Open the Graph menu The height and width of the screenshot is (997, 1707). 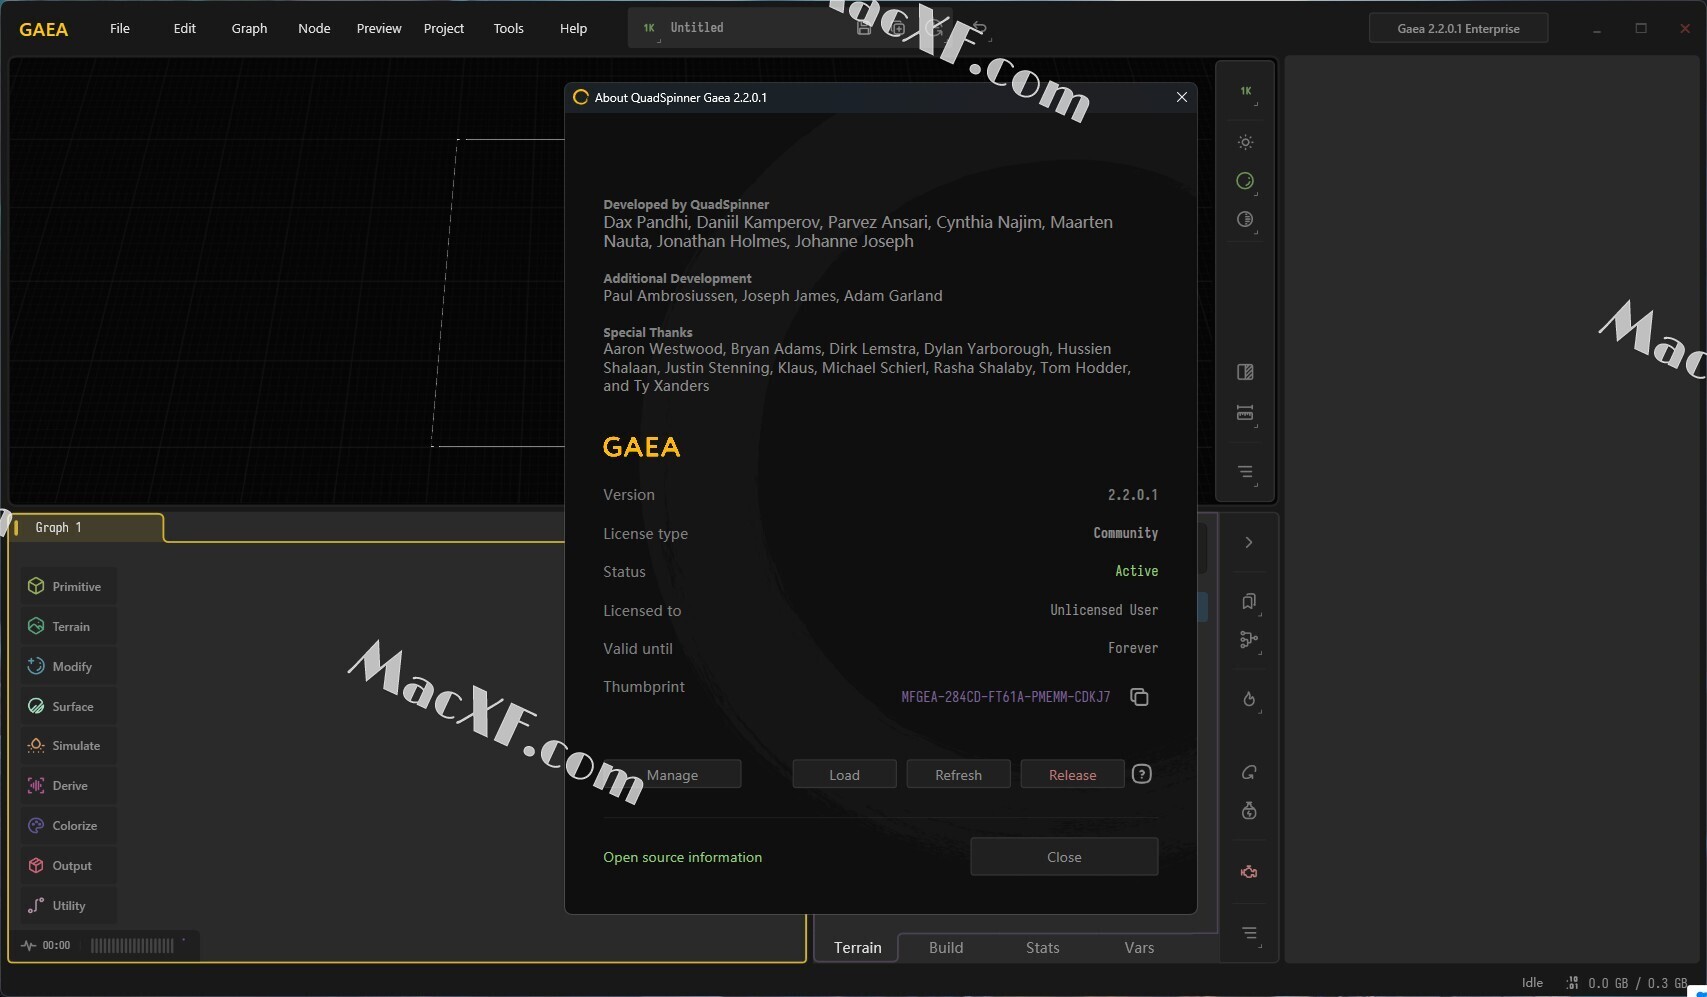click(x=249, y=28)
